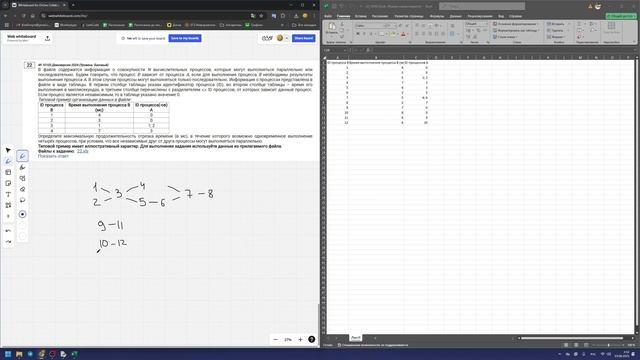Screen dimensions: 640x360
Task: Switch to the Данные ribbon tab
Action: click(456, 16)
